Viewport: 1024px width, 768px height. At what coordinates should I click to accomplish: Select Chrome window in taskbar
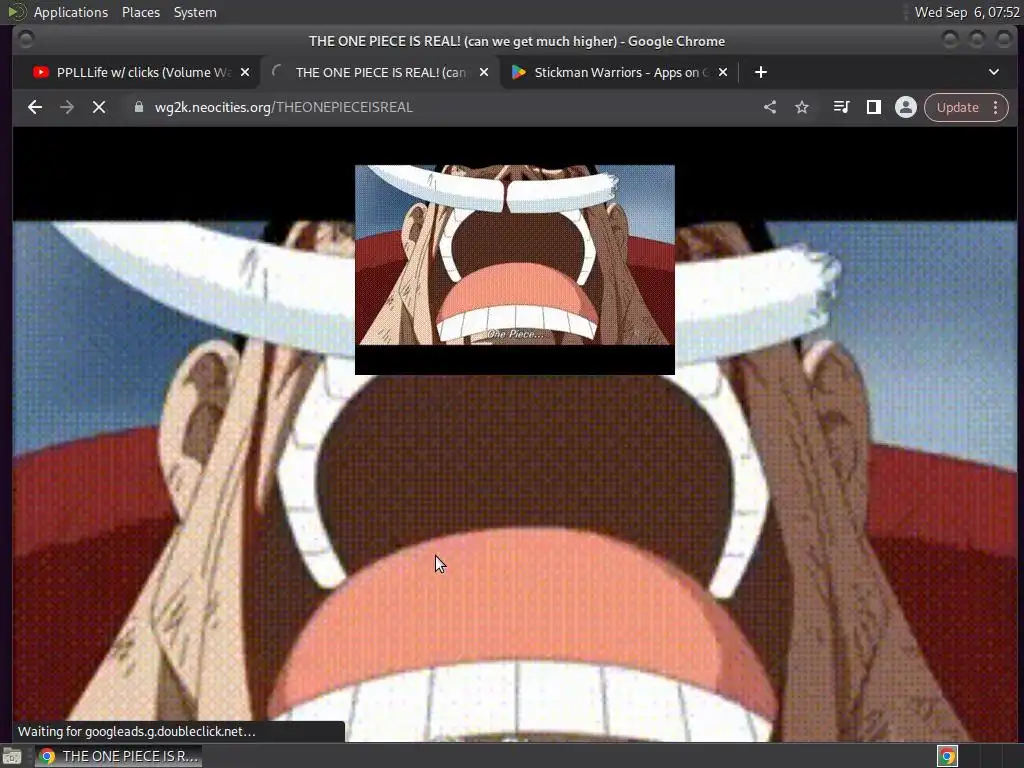click(x=118, y=756)
